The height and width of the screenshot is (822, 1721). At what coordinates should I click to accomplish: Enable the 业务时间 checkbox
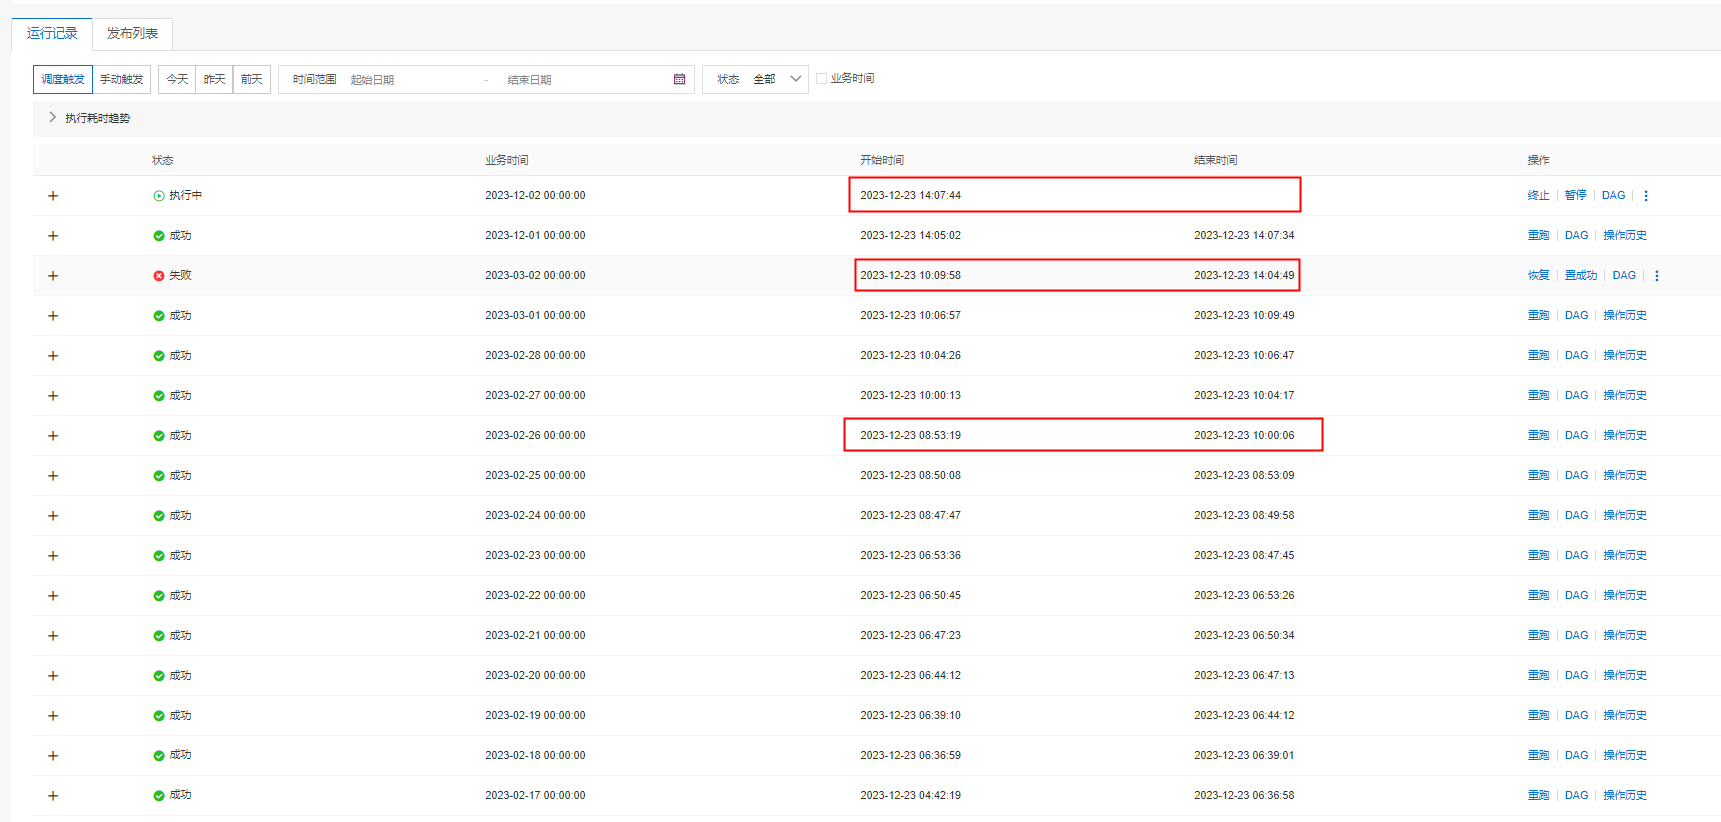pyautogui.click(x=821, y=78)
